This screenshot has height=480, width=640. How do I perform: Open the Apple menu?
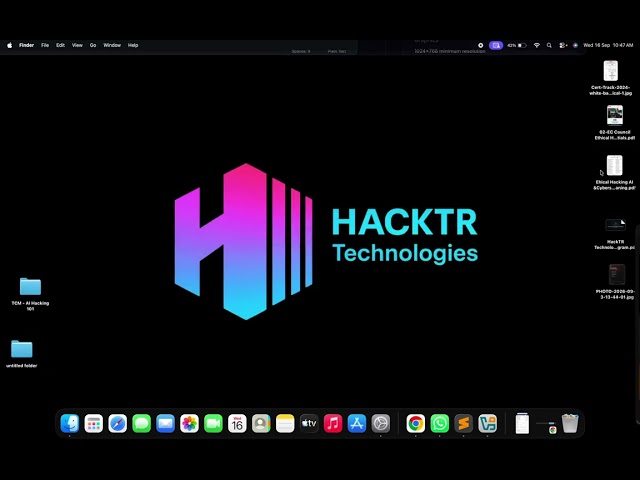pos(9,45)
